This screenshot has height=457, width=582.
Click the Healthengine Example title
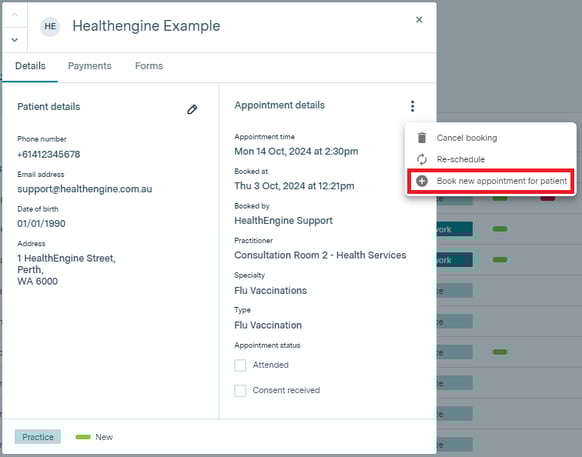[146, 26]
